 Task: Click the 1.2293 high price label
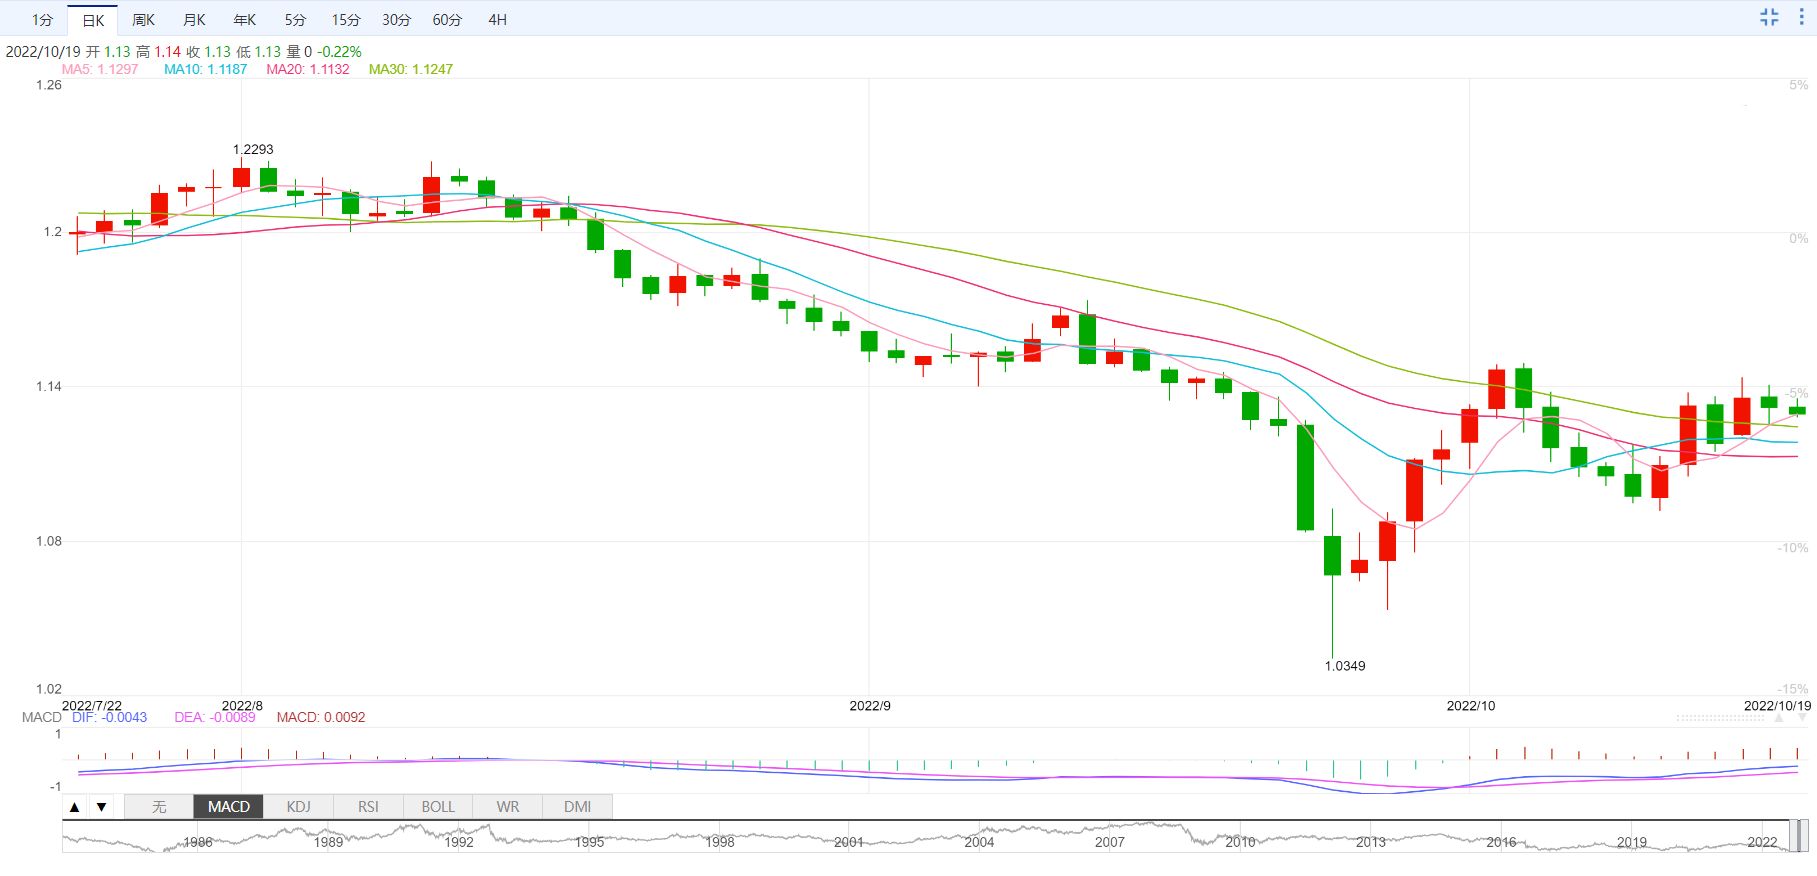click(253, 149)
